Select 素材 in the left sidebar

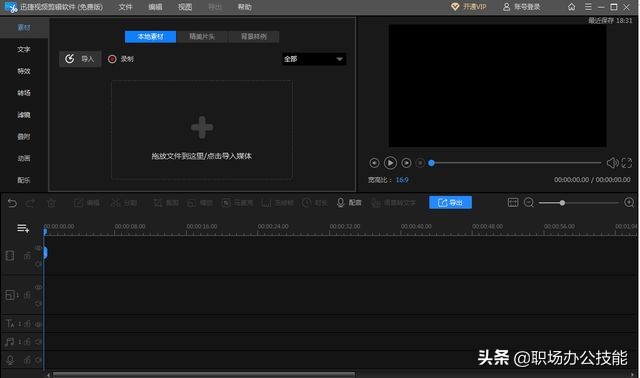pos(24,27)
